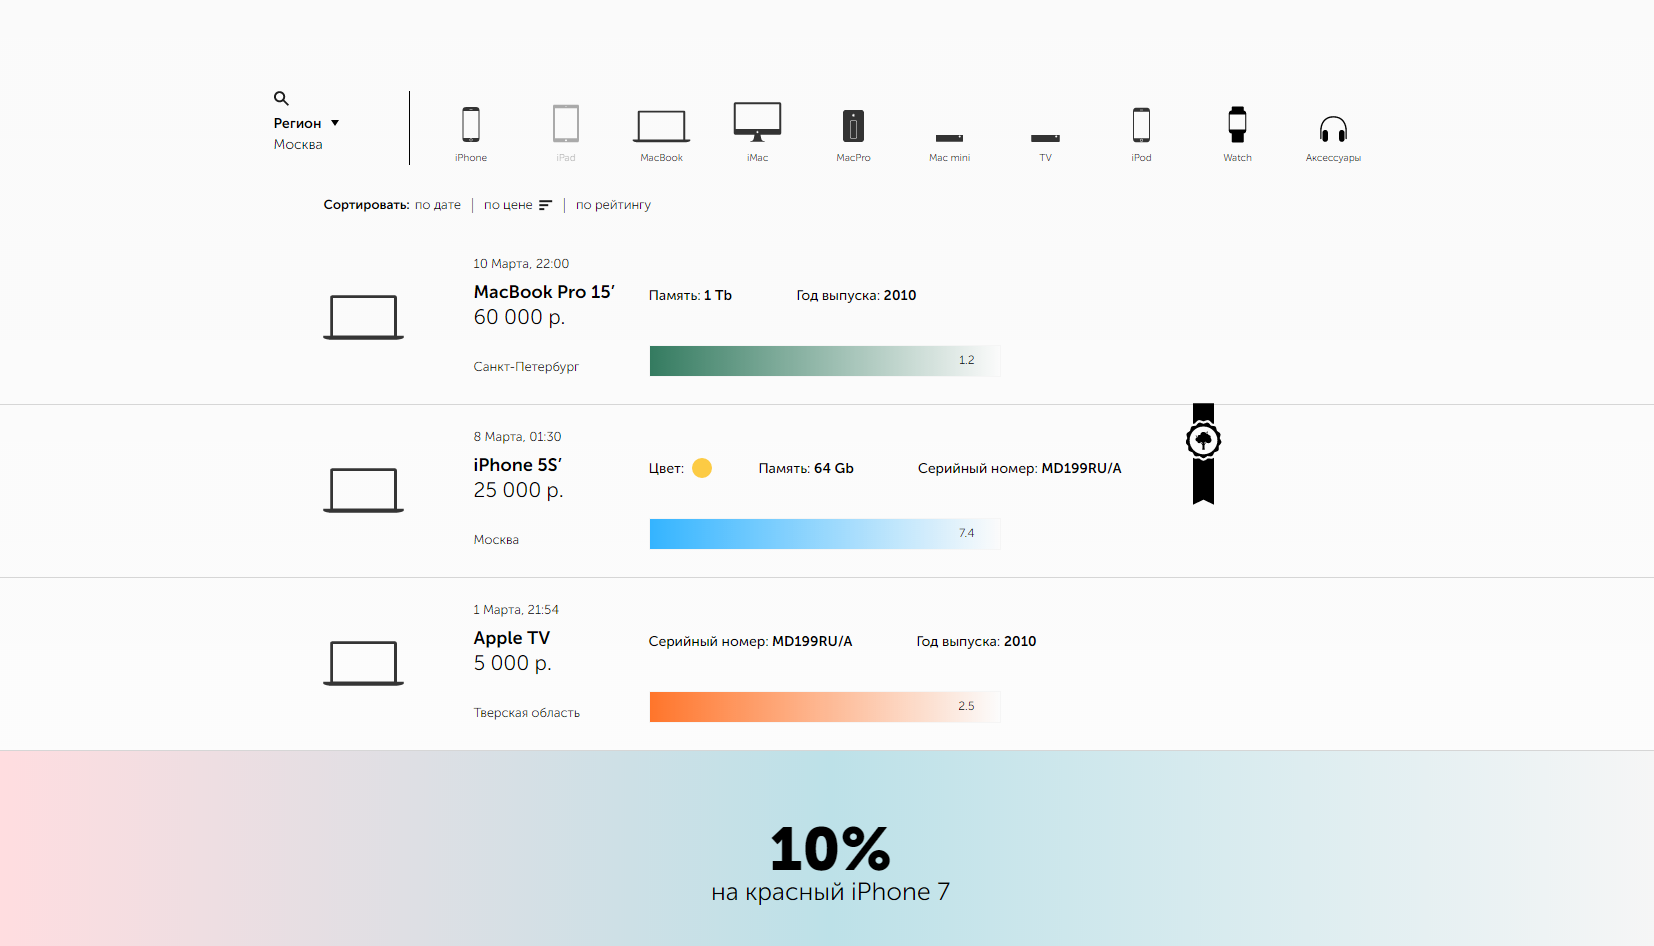This screenshot has height=946, width=1654.
Task: Click the MacBook Pro listing laptop thumbnail
Action: coord(363,317)
